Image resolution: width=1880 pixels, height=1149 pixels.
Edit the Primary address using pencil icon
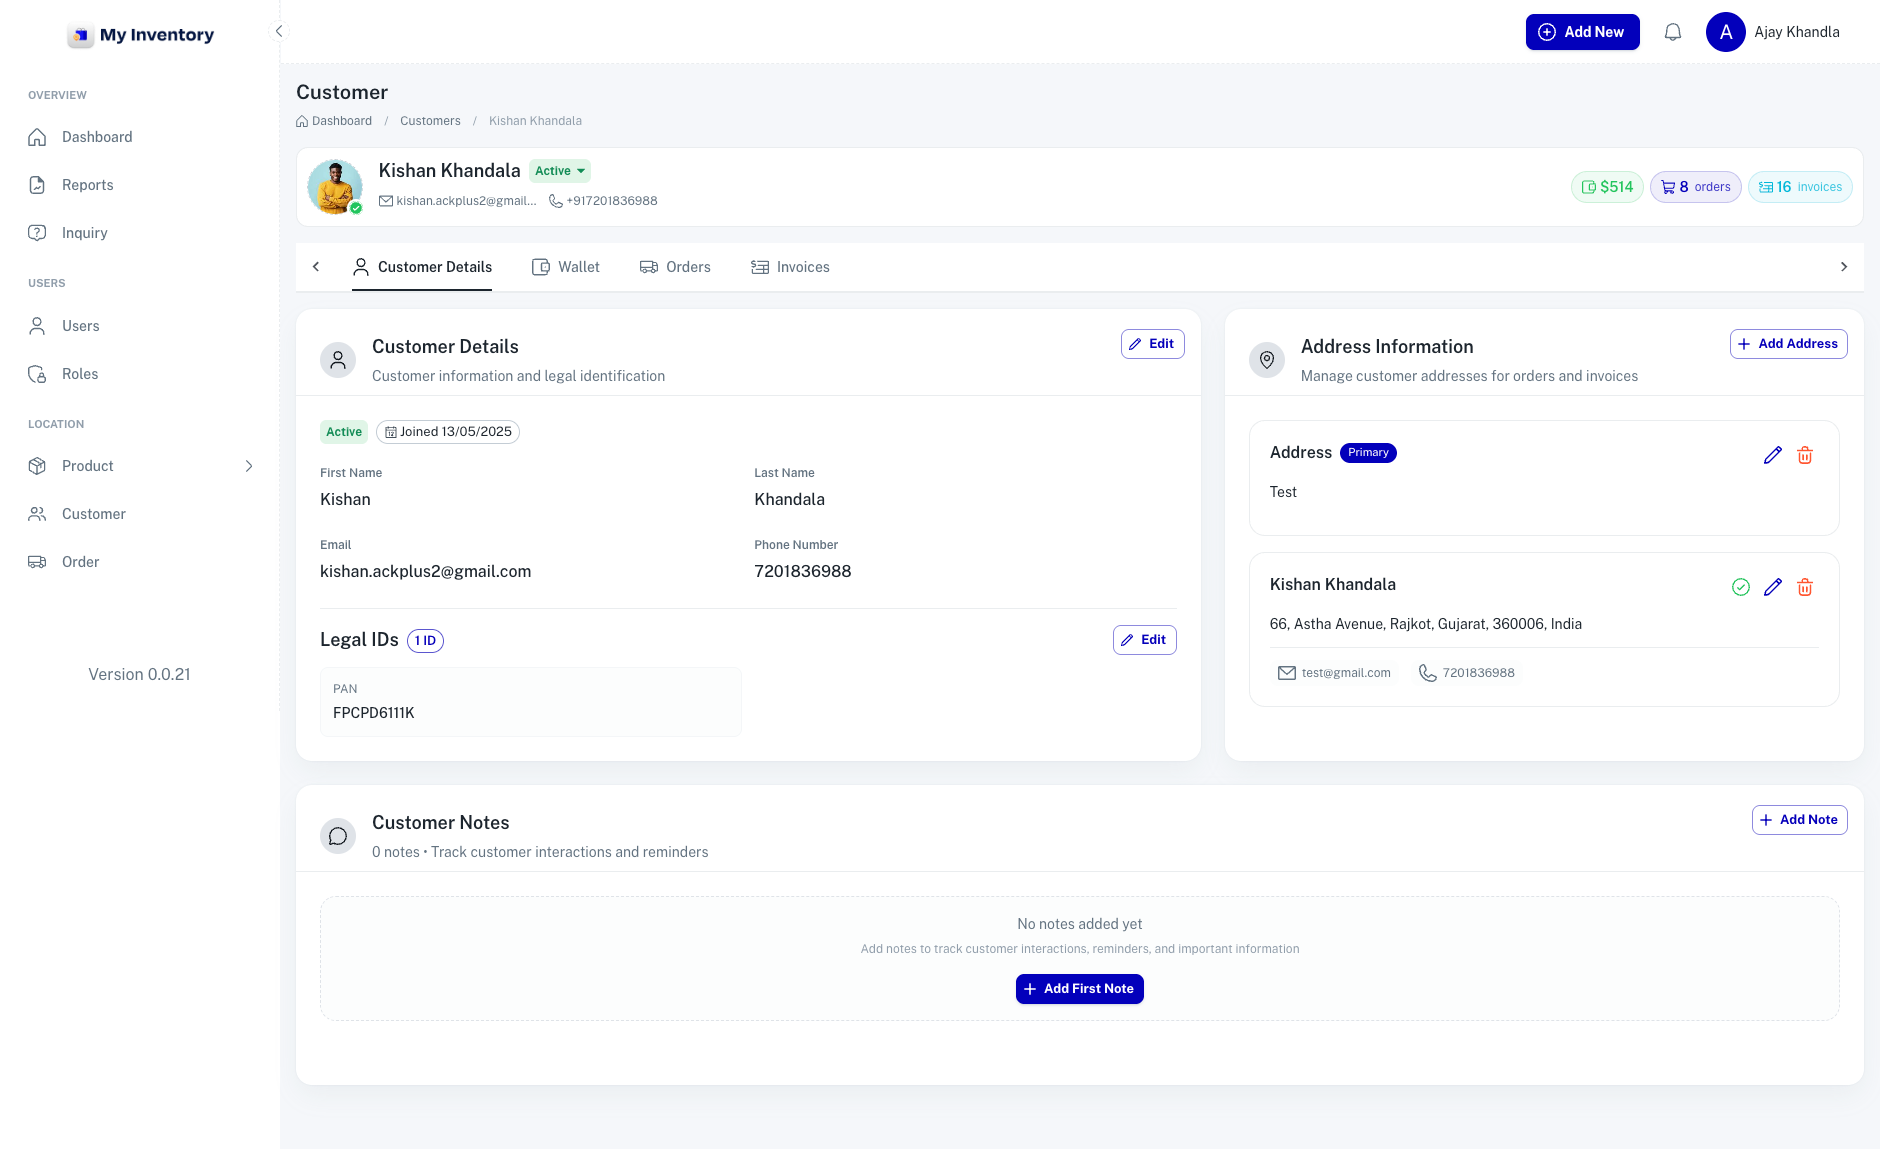(1772, 455)
